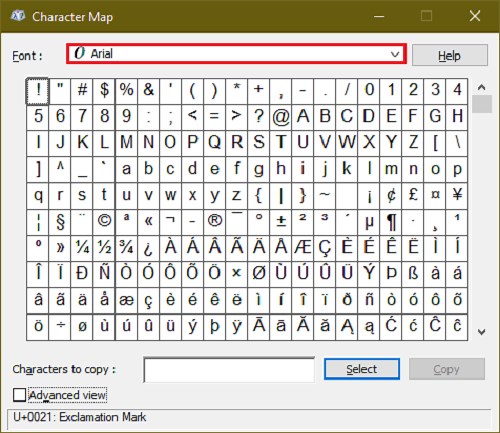Open the Font dropdown showing Arial

pyautogui.click(x=236, y=54)
